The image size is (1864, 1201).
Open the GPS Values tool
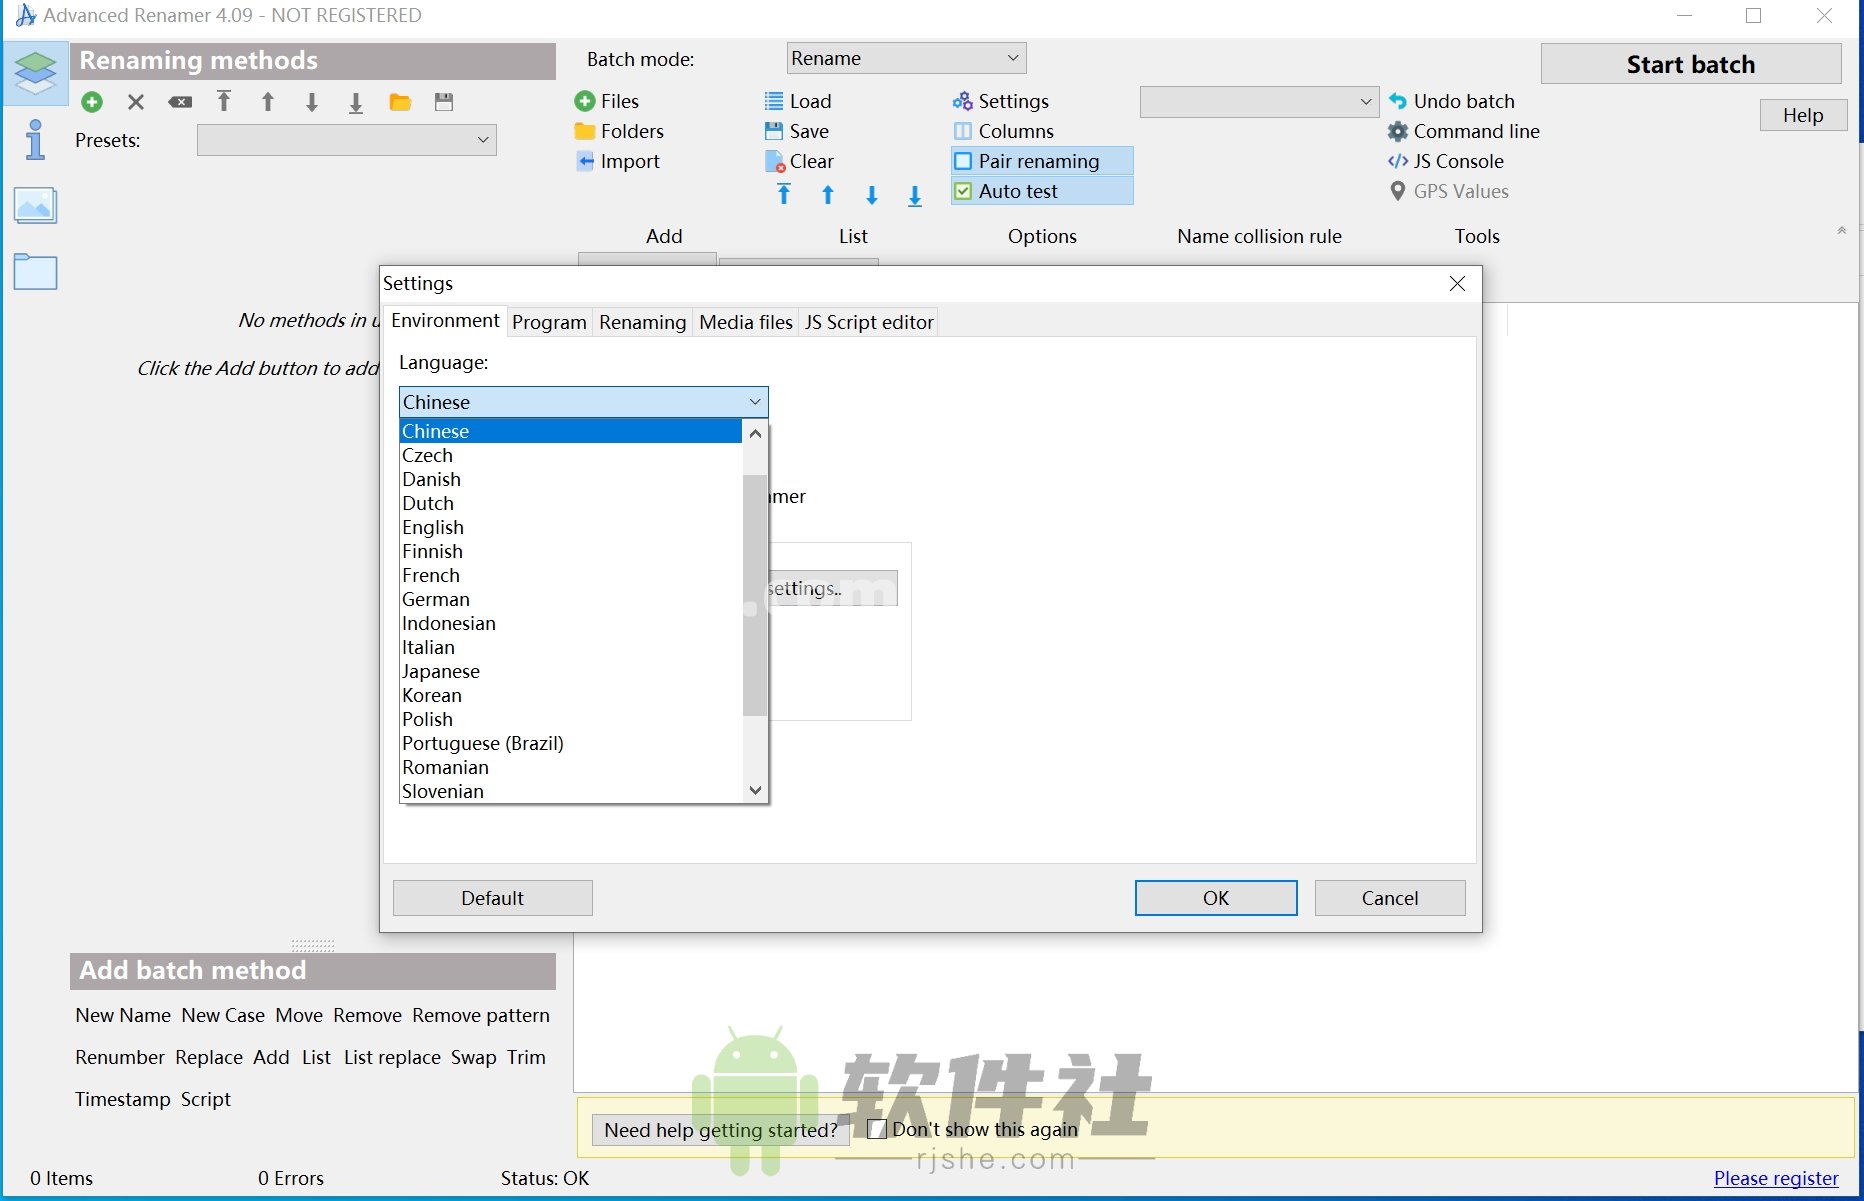[x=1459, y=191]
